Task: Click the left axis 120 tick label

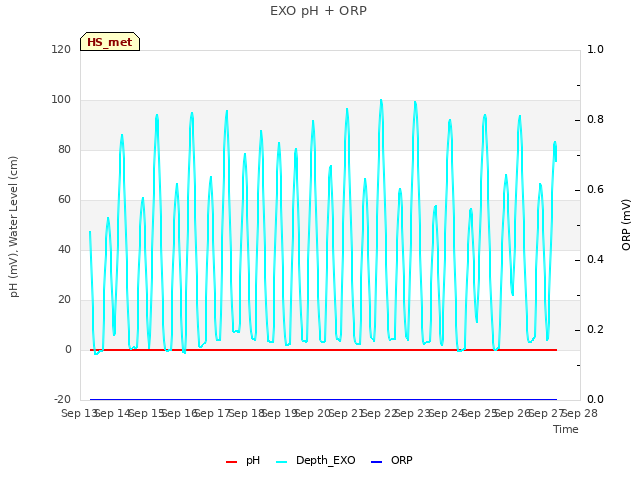Action: coord(61,49)
